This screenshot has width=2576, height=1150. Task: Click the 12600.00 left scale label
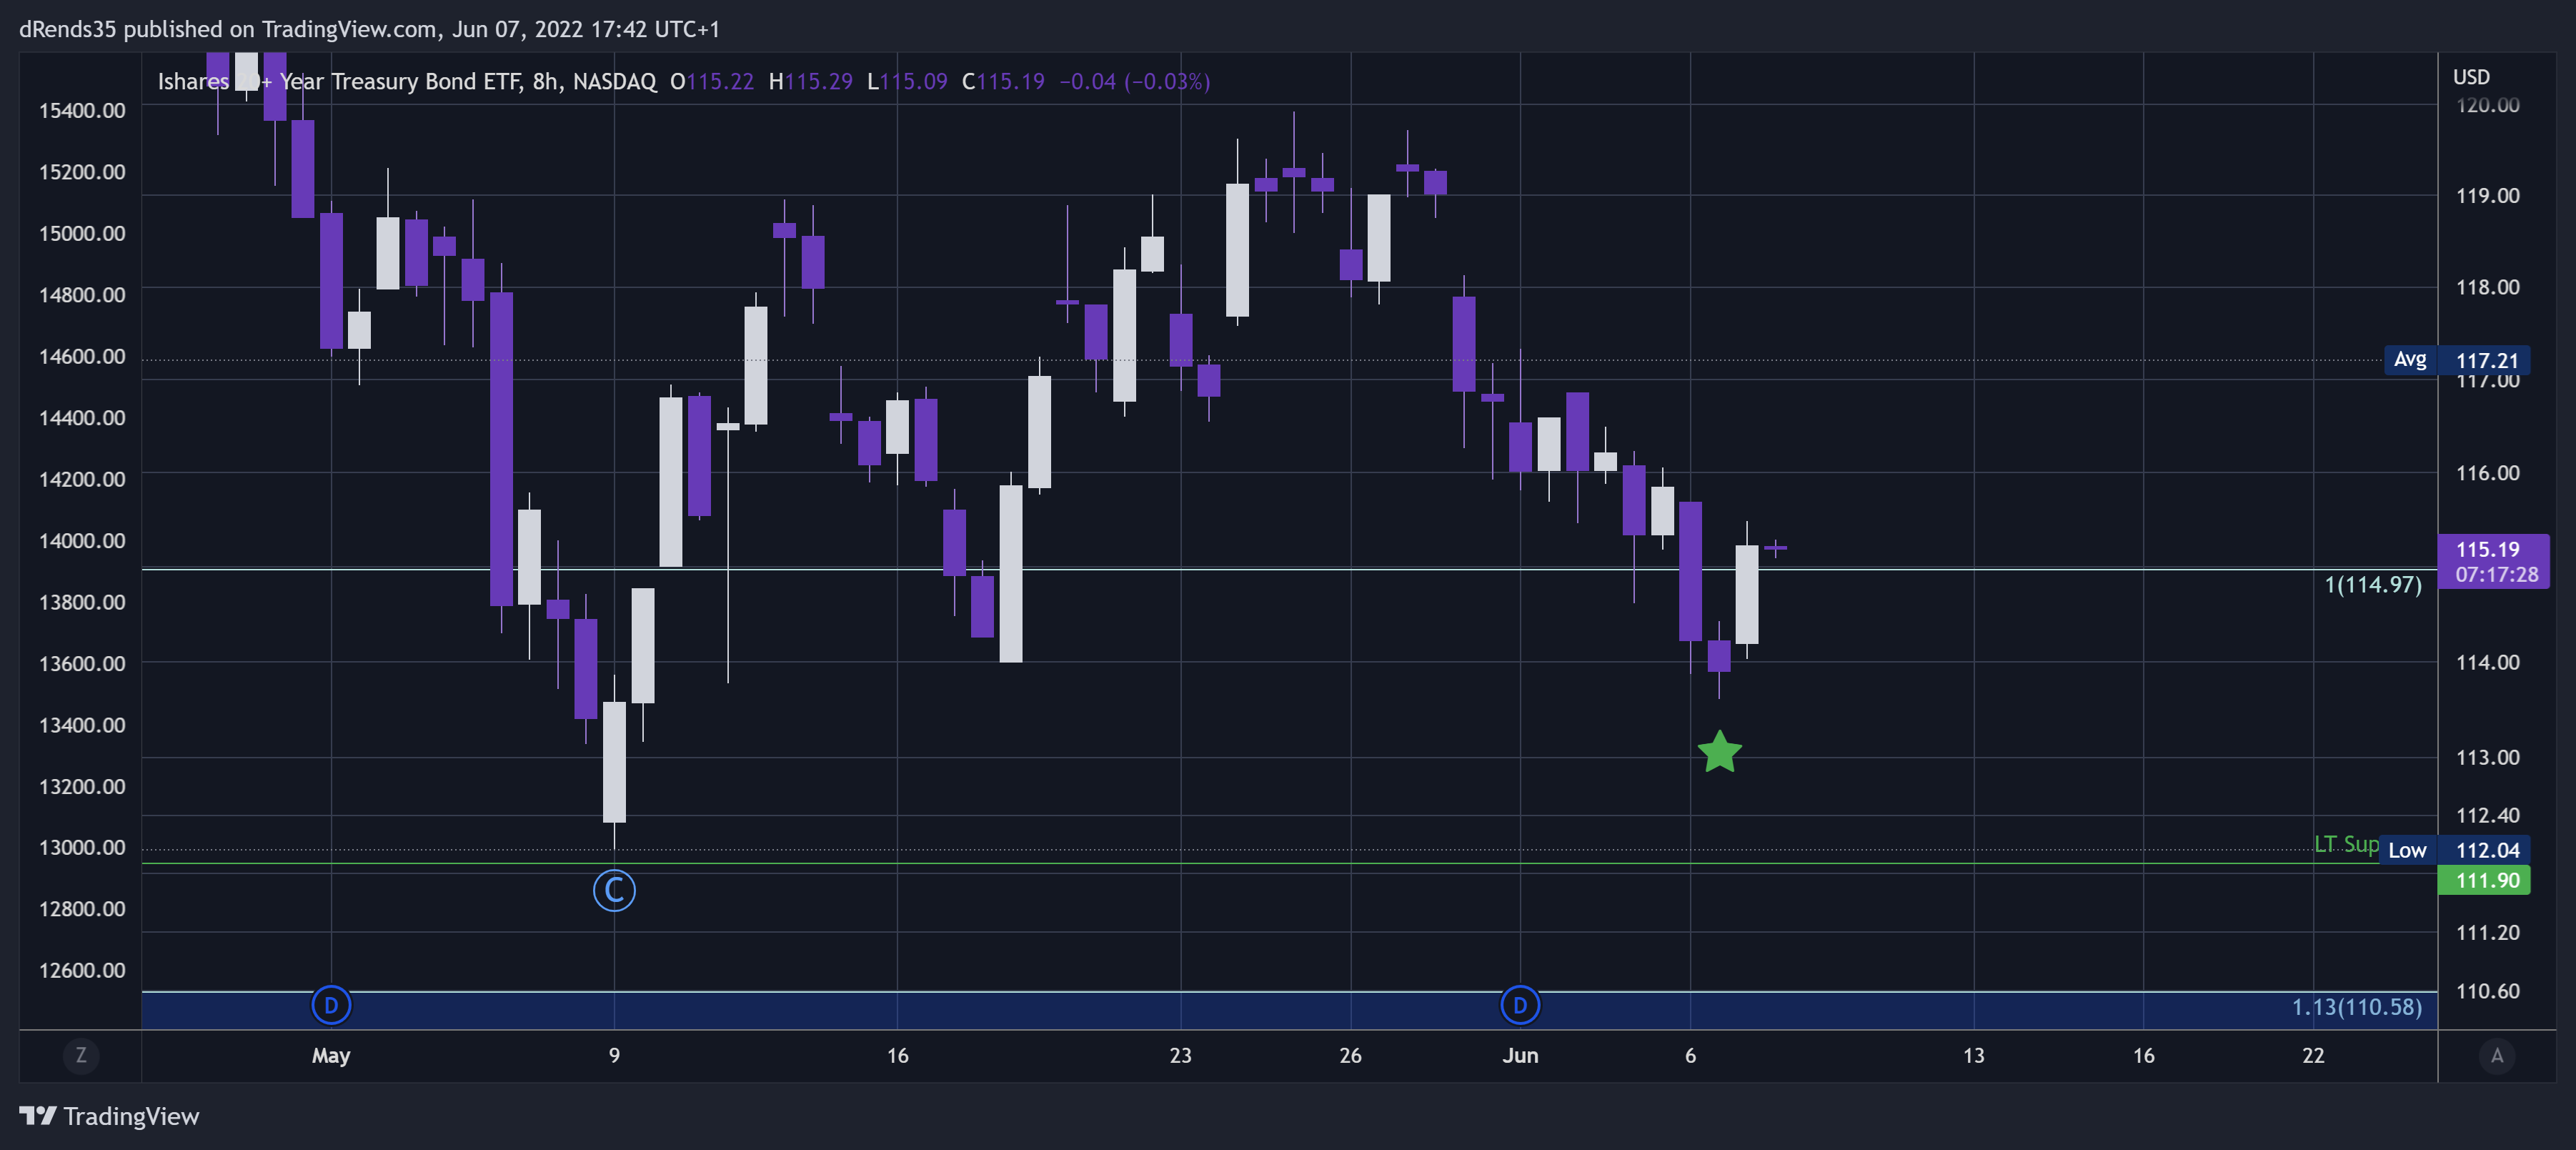pos(82,970)
